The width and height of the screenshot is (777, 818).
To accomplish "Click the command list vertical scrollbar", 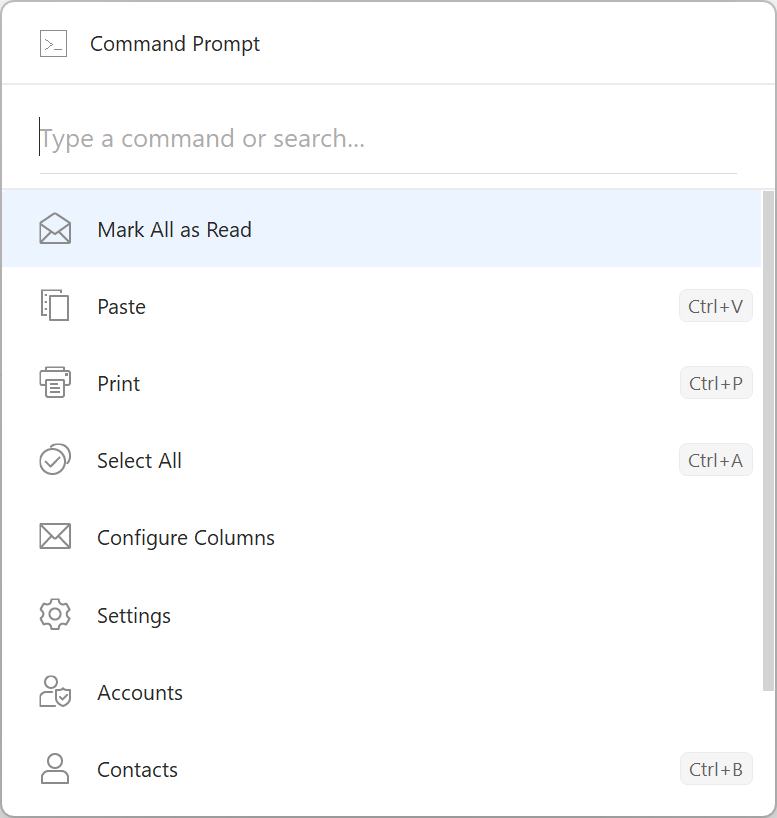I will [x=768, y=441].
